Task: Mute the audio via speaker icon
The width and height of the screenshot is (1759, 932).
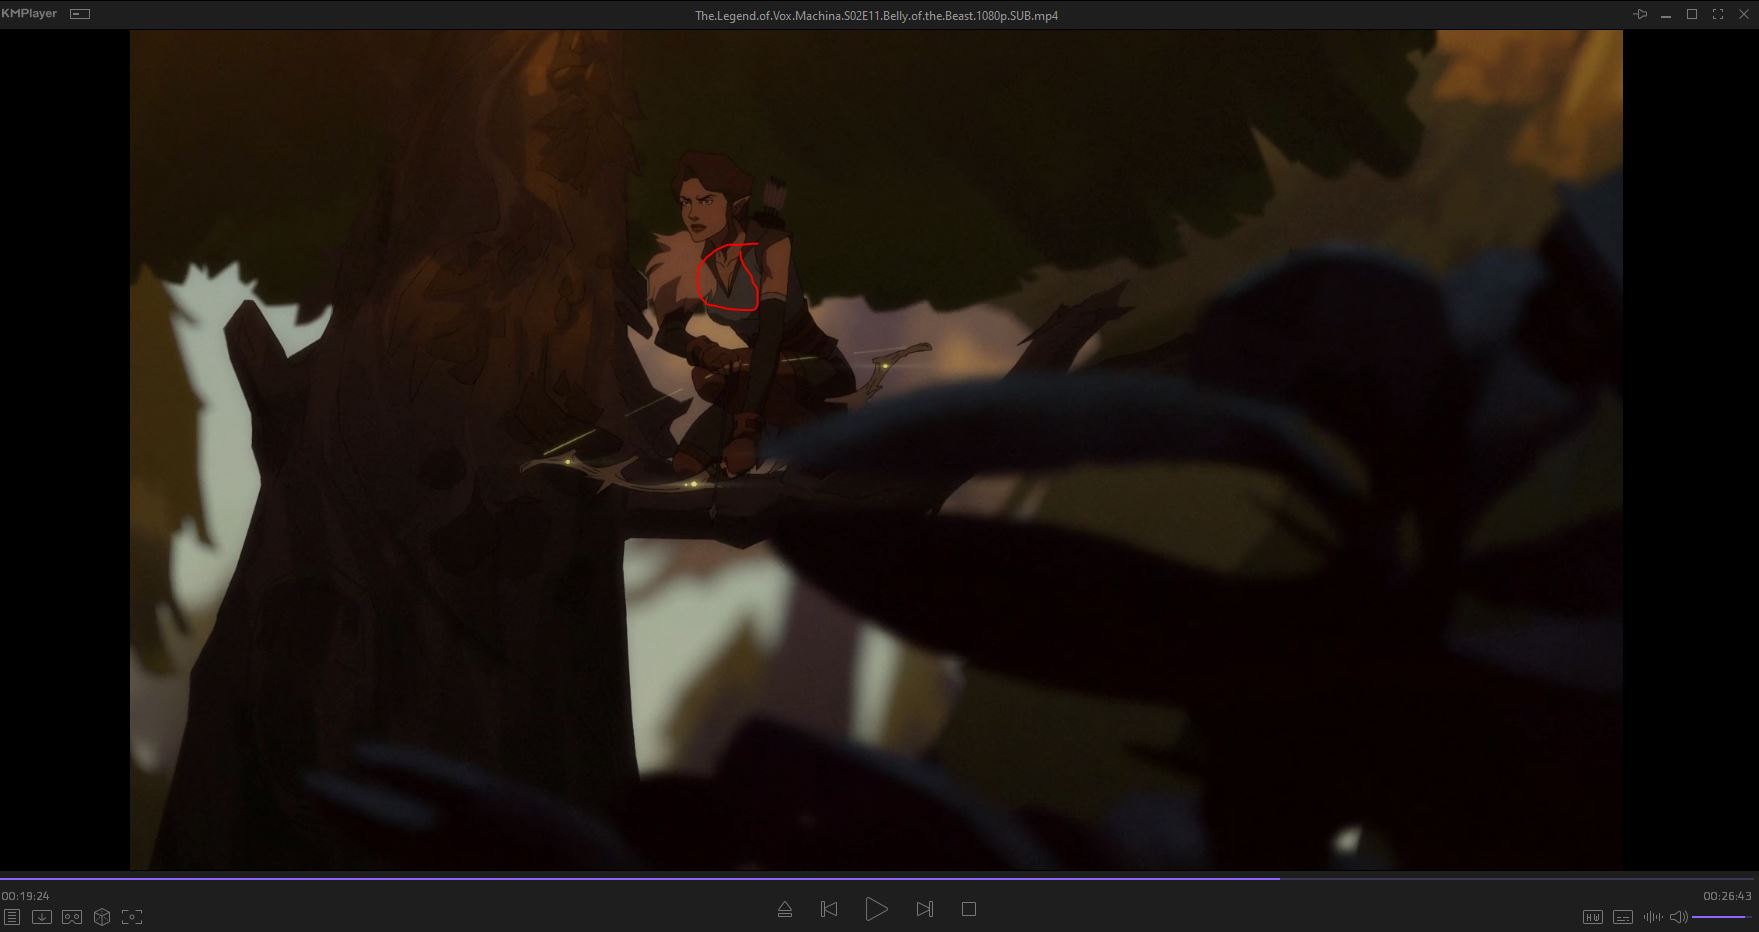Action: tap(1679, 917)
